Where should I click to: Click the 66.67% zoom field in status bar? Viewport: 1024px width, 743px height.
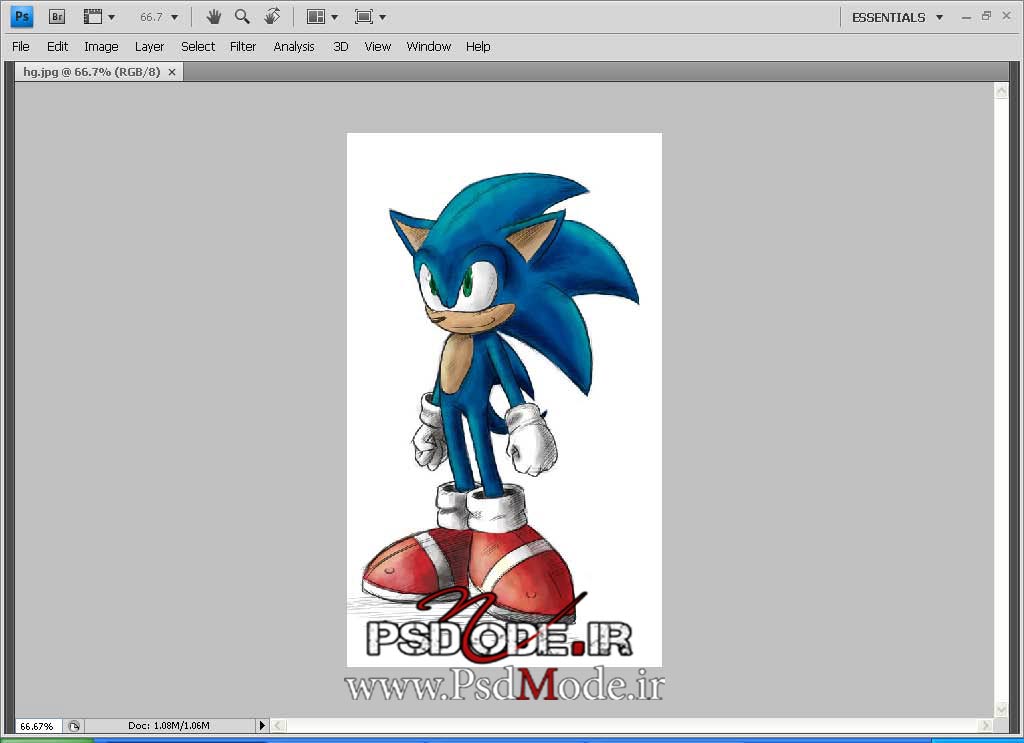point(37,726)
